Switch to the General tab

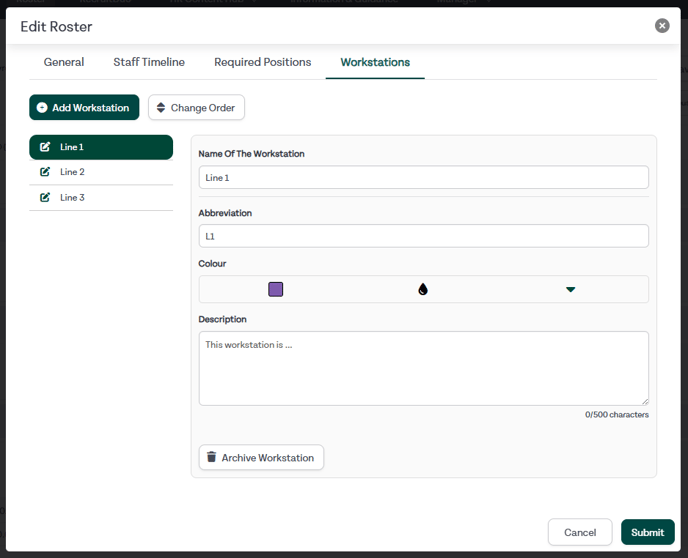tap(64, 62)
